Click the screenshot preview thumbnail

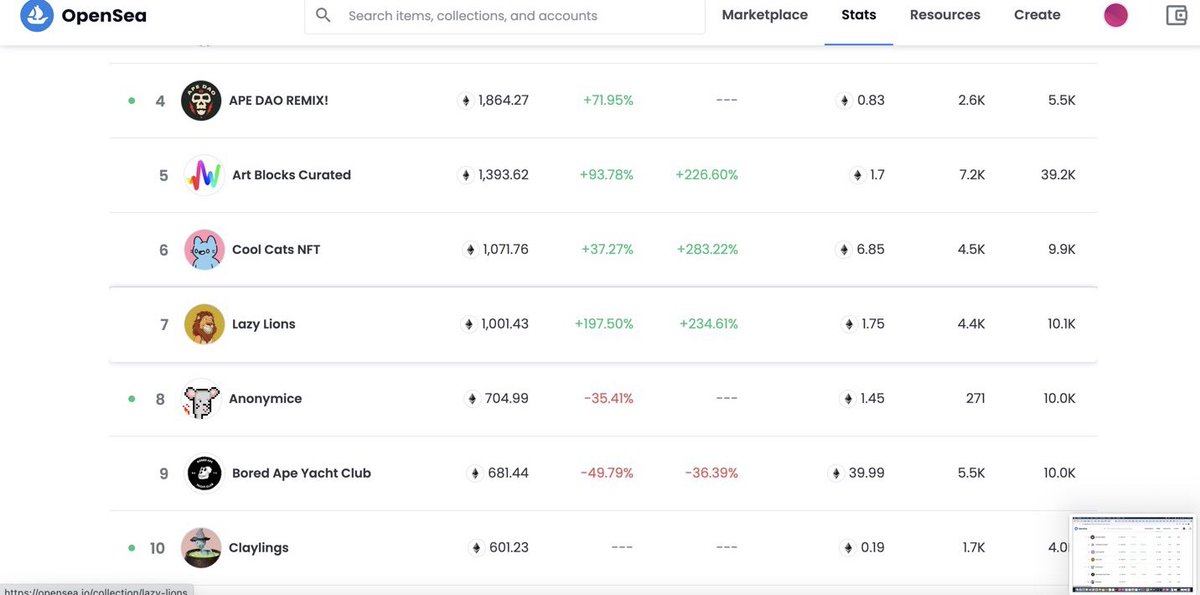pyautogui.click(x=1131, y=551)
